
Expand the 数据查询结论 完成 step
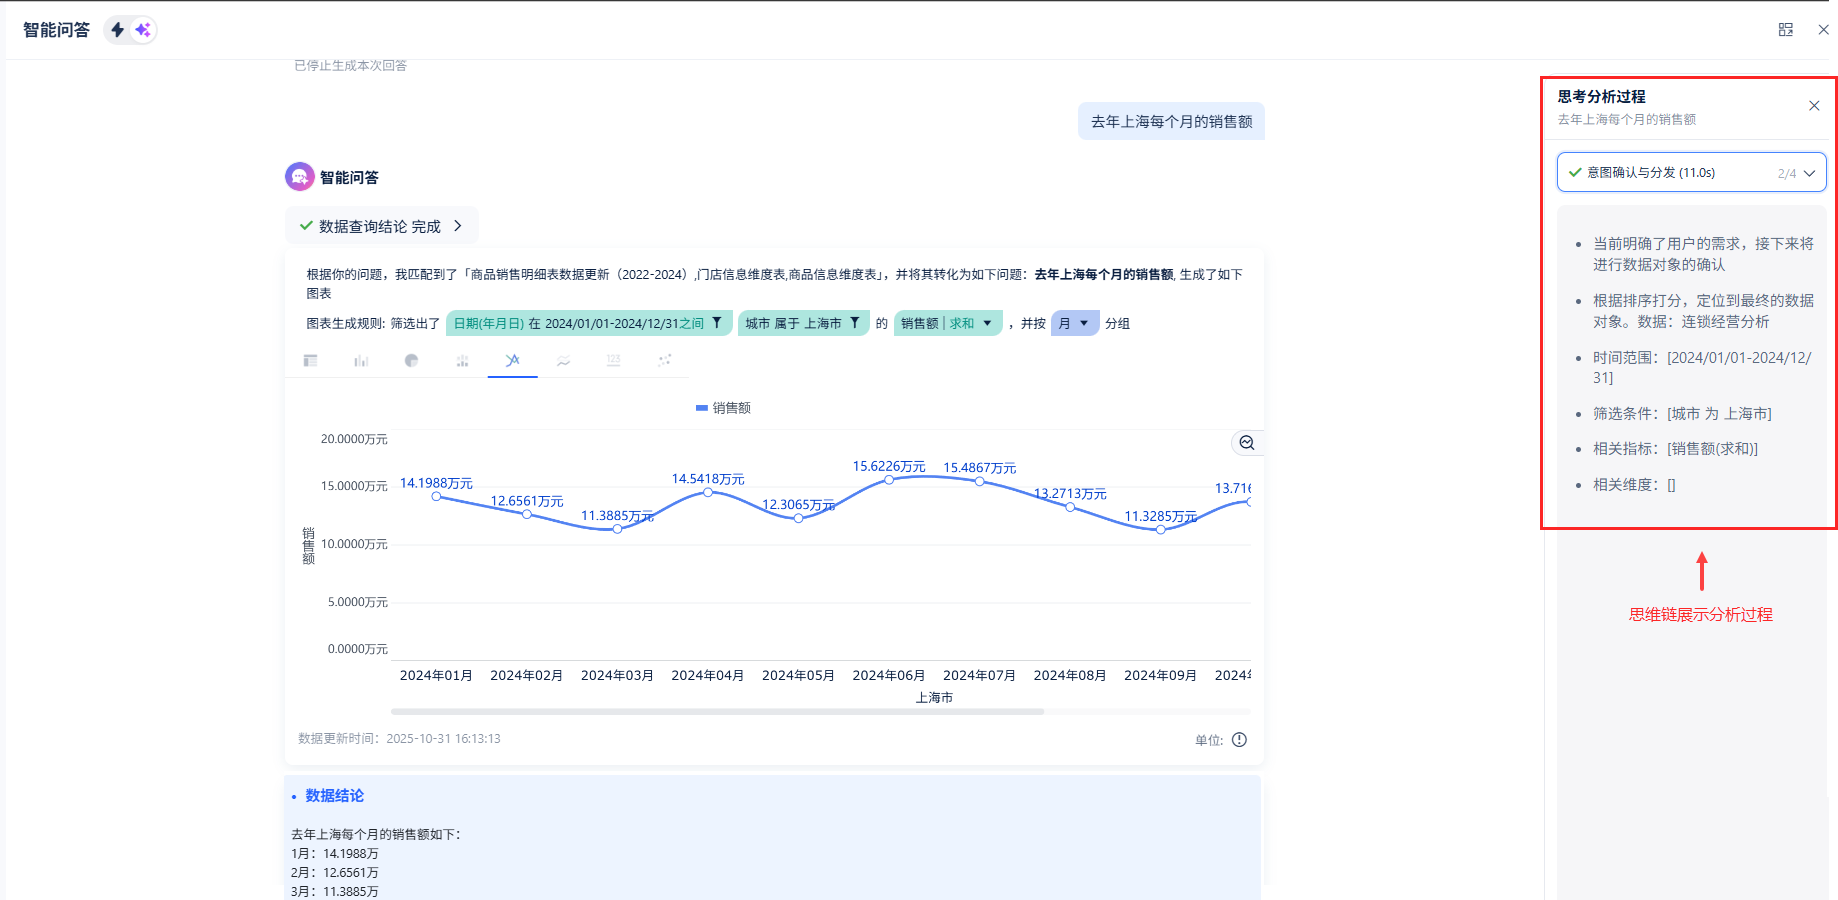coord(381,226)
